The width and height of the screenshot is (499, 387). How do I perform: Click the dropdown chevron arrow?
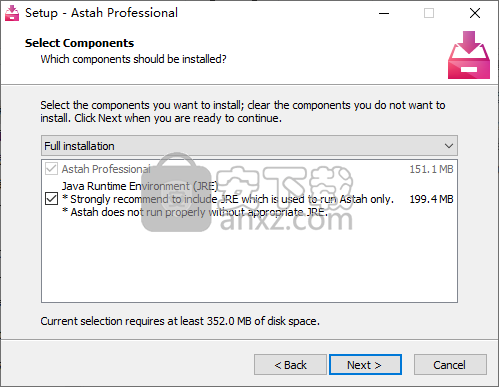(x=449, y=146)
